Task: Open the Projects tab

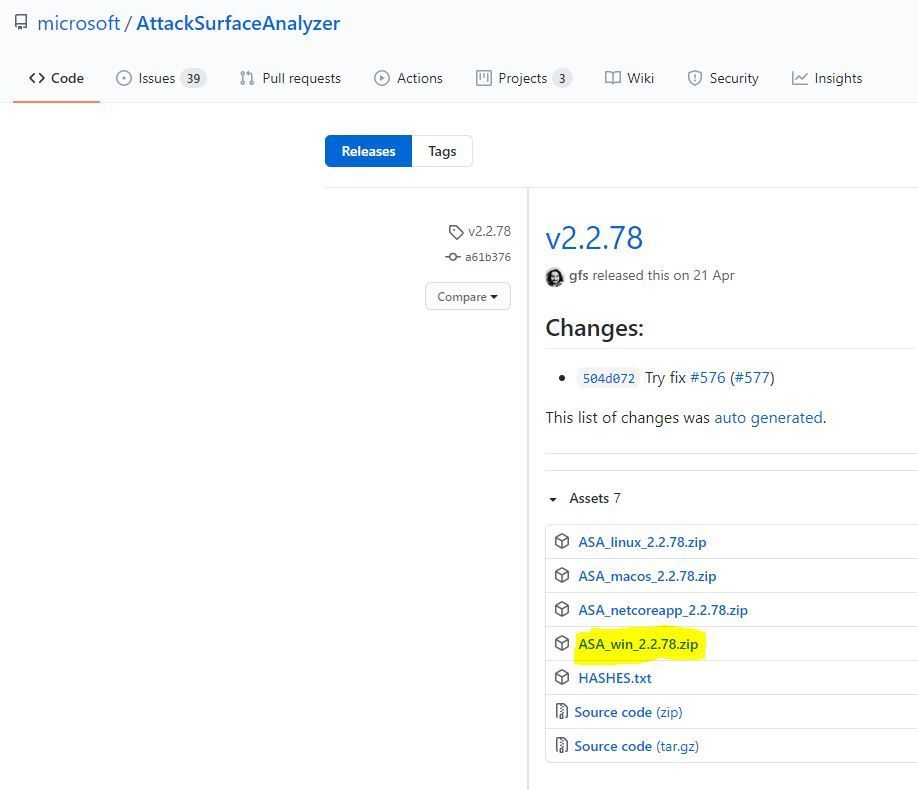Action: 524,78
